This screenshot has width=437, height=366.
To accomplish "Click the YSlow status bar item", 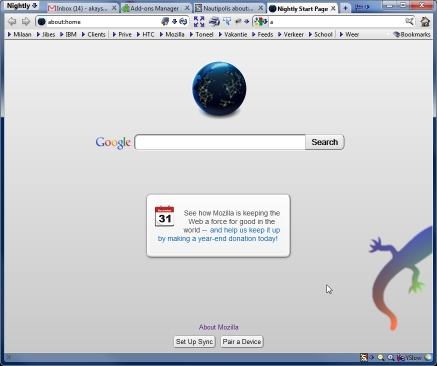I will click(410, 358).
